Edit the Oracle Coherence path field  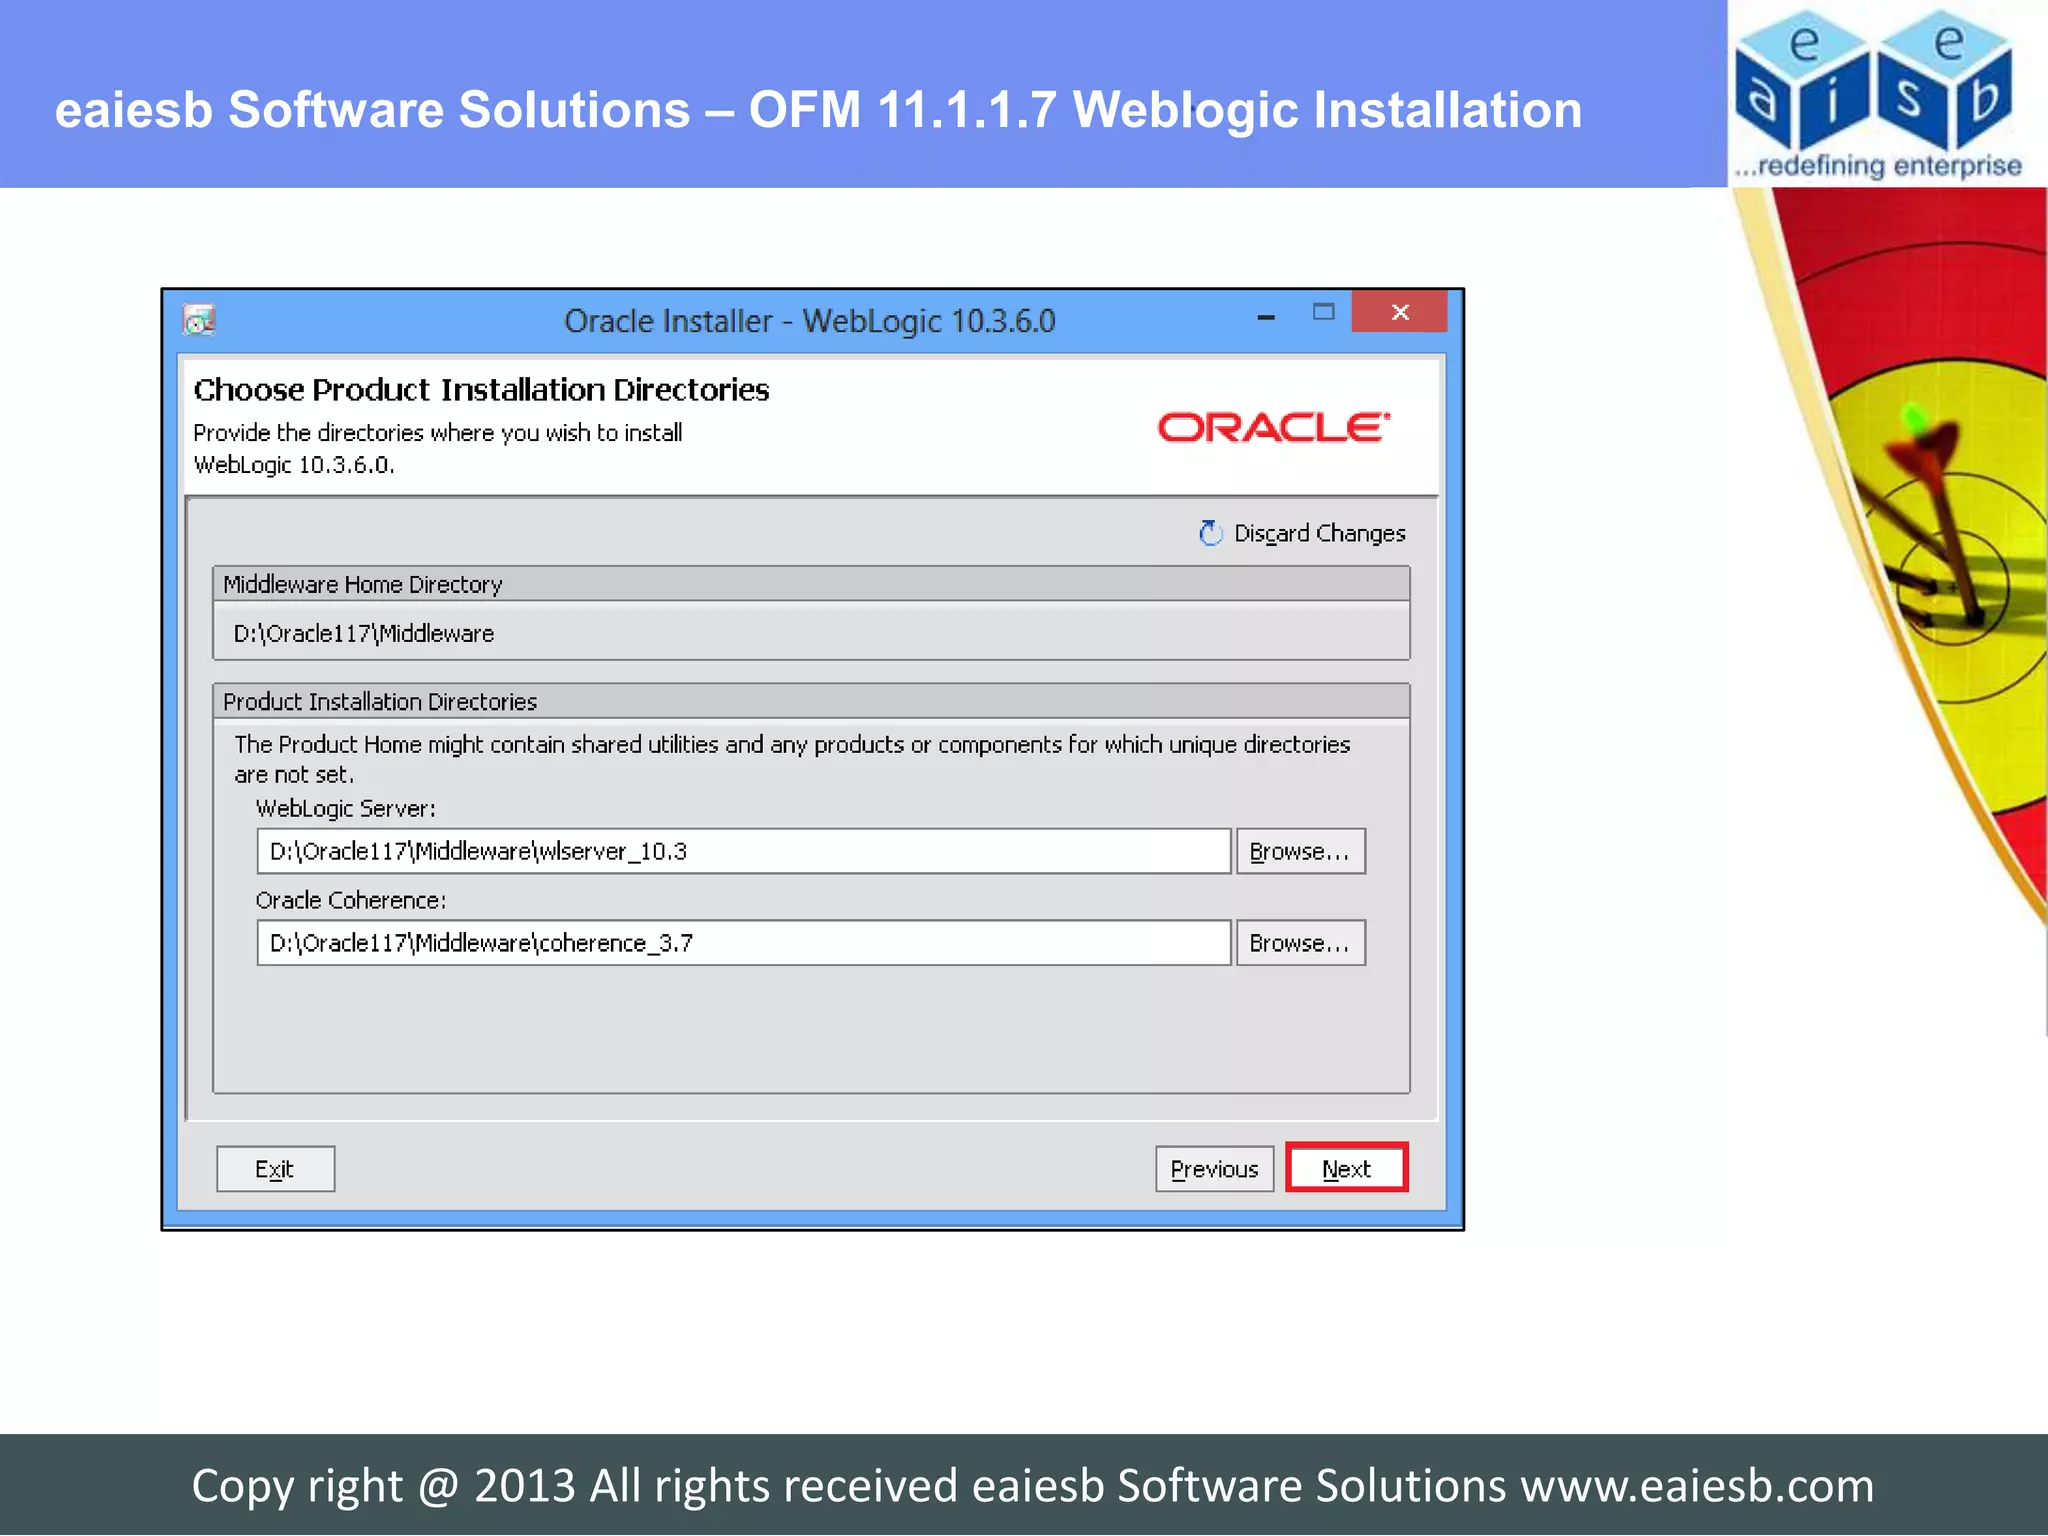[743, 943]
